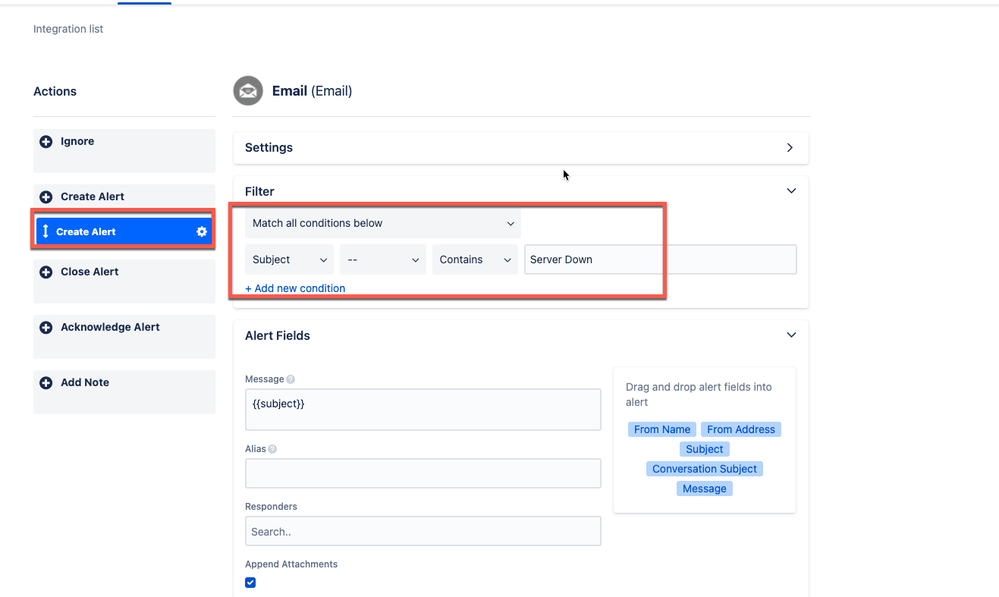Viewport: 999px width, 597px height.
Task: Toggle the Append Attachments checkbox
Action: tap(250, 582)
